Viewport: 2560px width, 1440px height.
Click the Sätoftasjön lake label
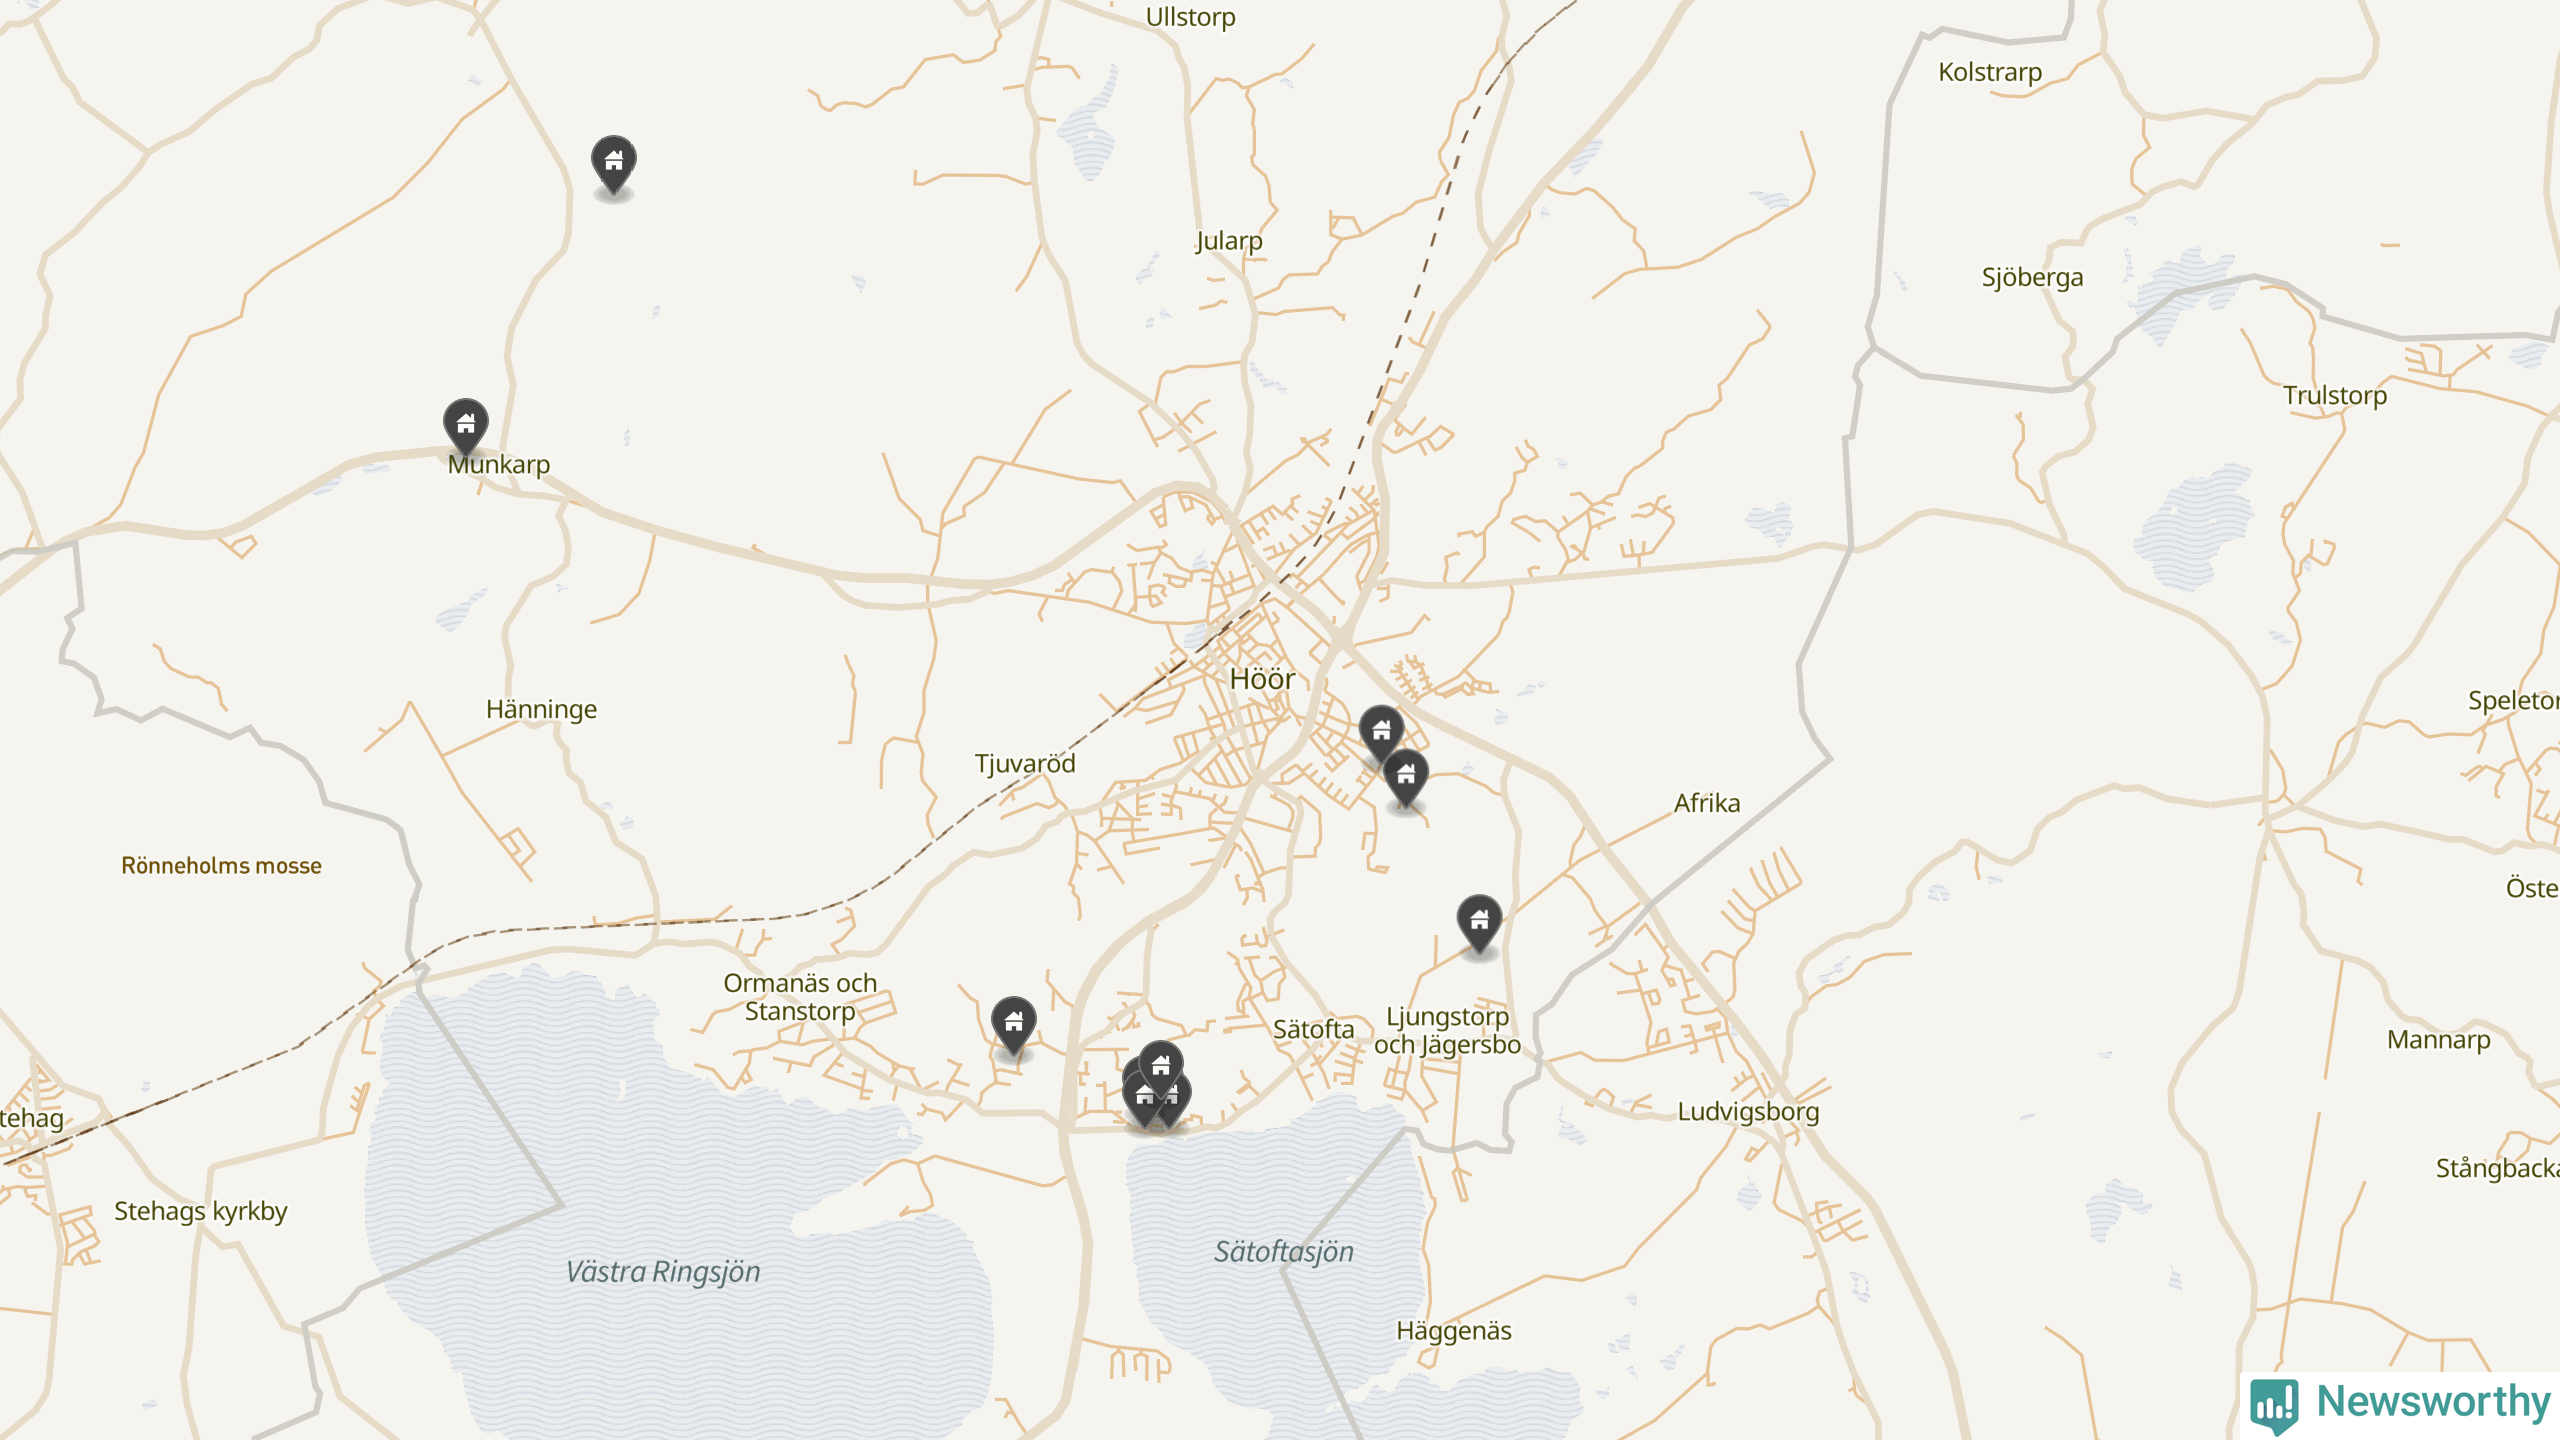click(x=1284, y=1252)
